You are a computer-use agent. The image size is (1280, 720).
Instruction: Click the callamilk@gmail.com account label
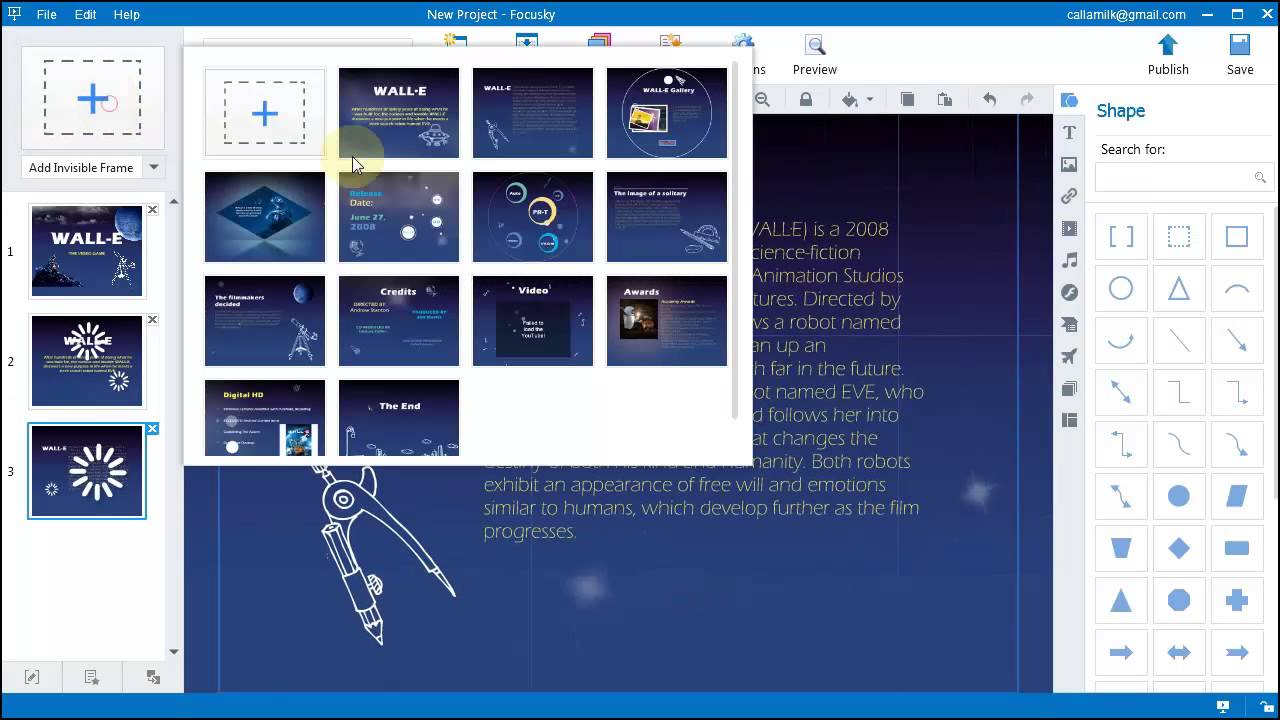coord(1125,14)
